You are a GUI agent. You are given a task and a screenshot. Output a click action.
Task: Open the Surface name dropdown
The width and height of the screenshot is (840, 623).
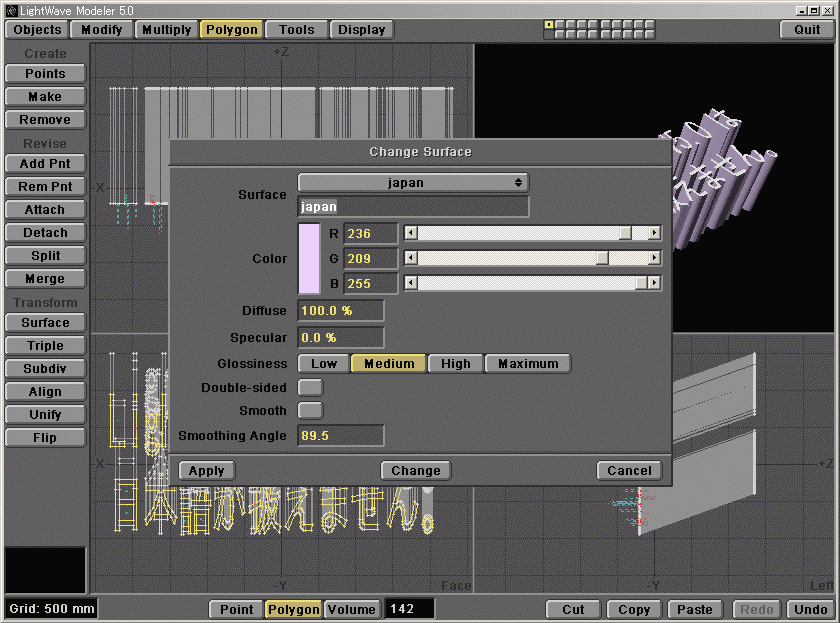[x=413, y=183]
